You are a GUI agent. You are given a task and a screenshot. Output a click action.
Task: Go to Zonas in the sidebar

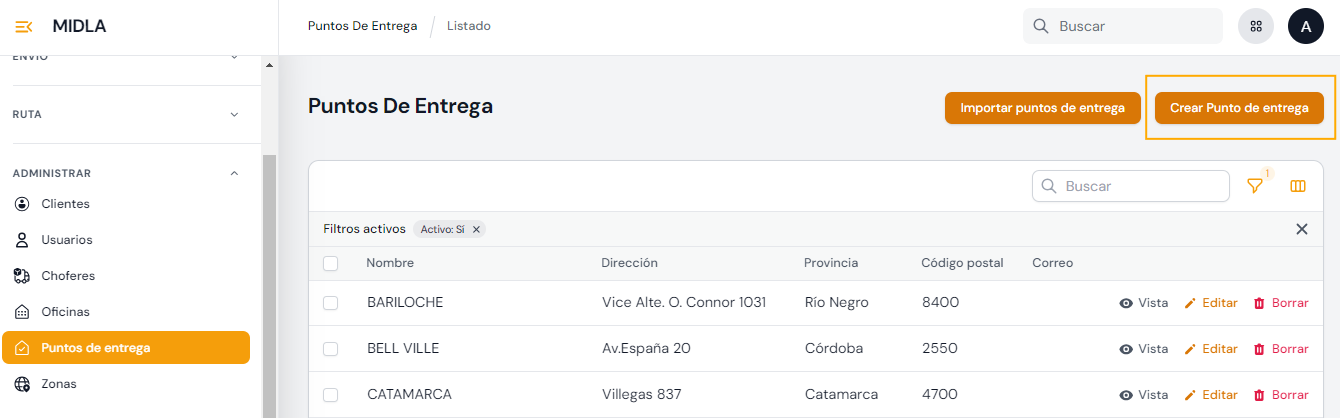click(58, 384)
